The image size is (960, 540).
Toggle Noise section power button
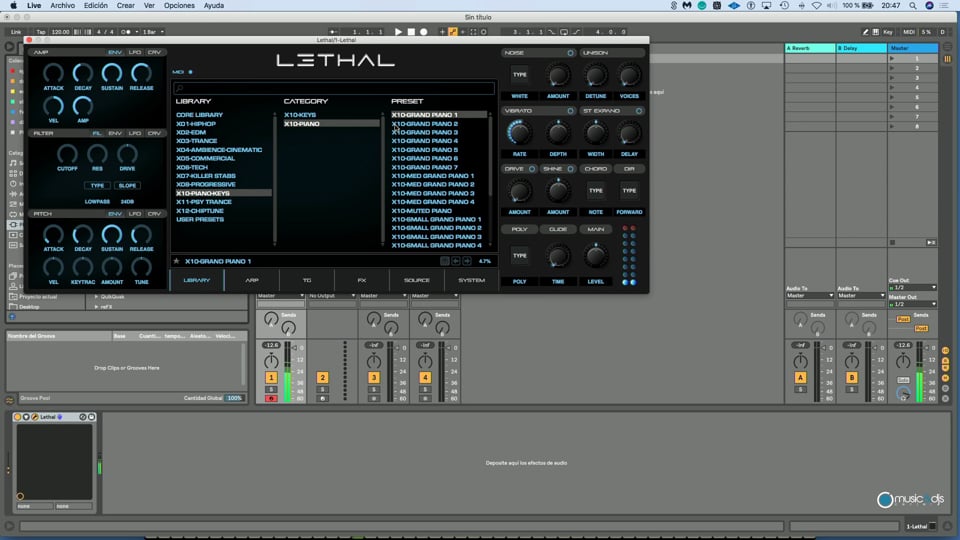570,53
